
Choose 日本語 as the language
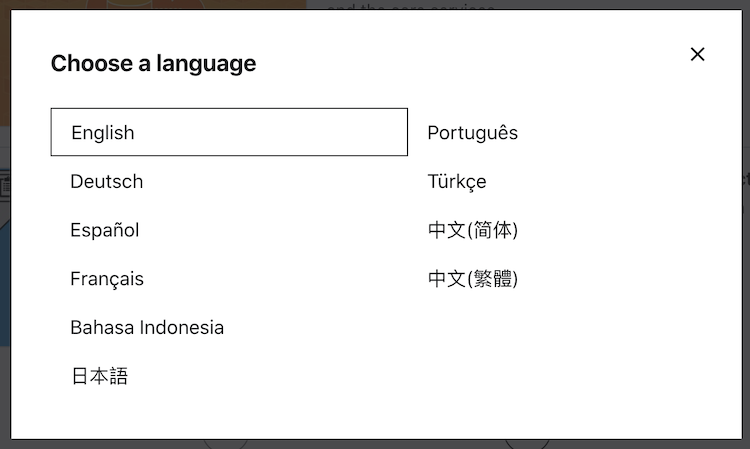coord(99,377)
